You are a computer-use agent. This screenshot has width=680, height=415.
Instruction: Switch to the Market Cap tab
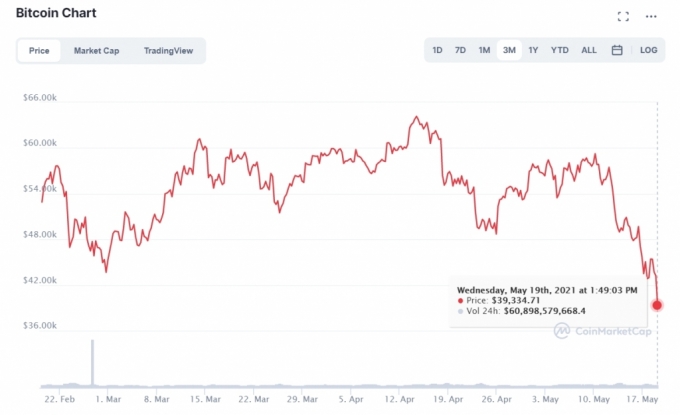(x=96, y=50)
